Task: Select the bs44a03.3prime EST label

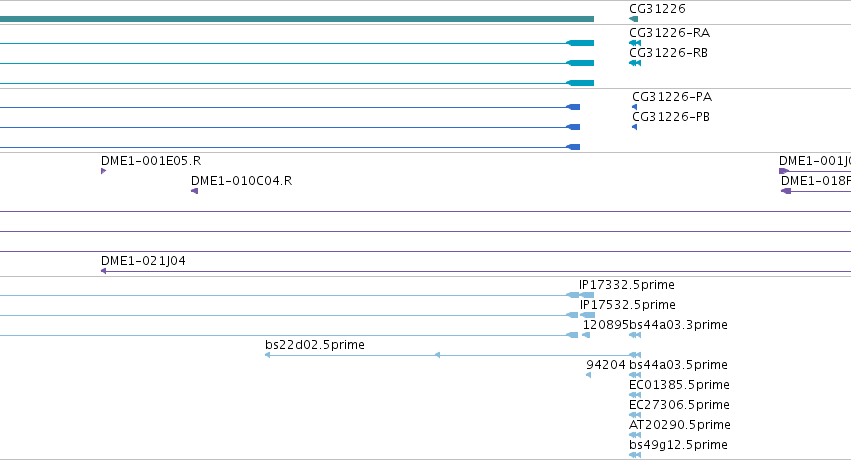Action: [x=678, y=325]
